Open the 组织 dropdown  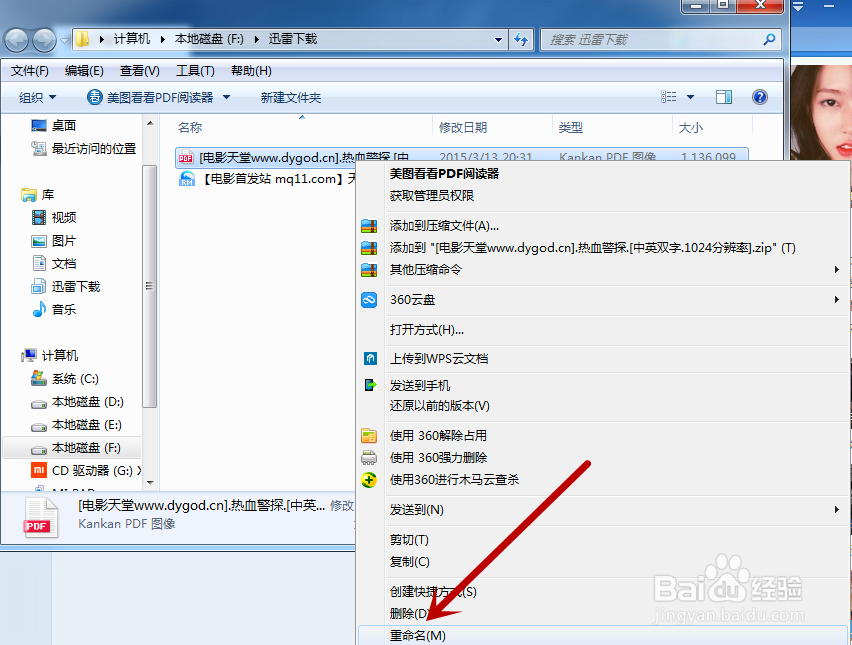click(x=37, y=97)
